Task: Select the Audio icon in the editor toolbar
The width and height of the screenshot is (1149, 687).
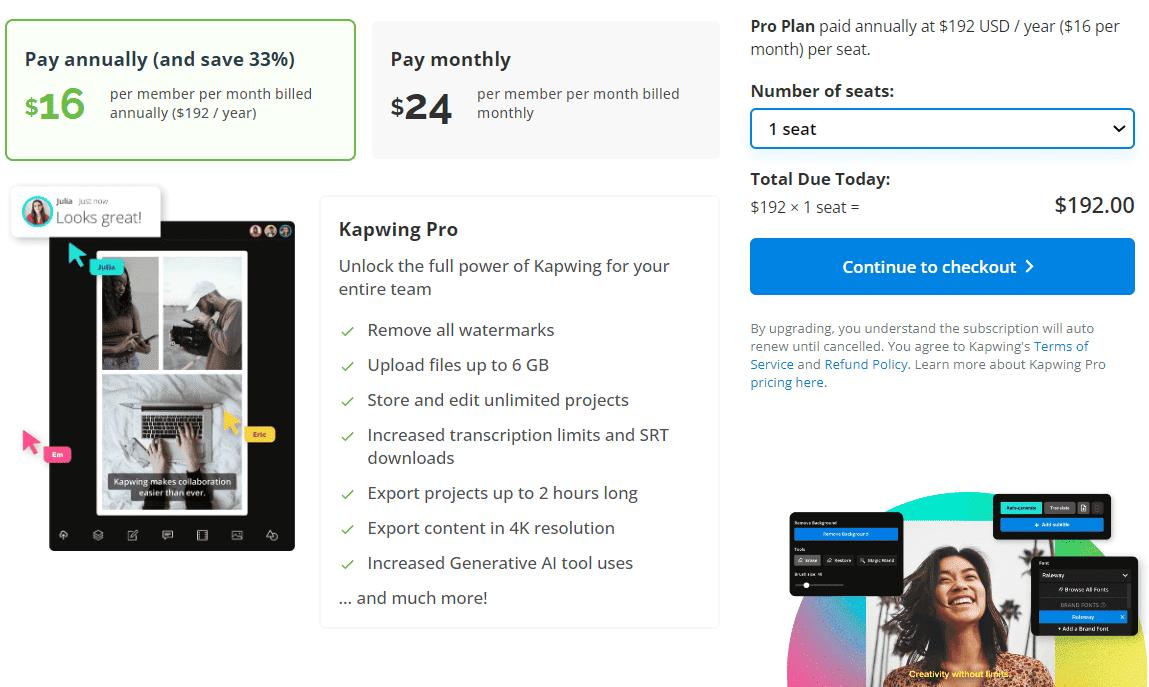Action: 272,535
